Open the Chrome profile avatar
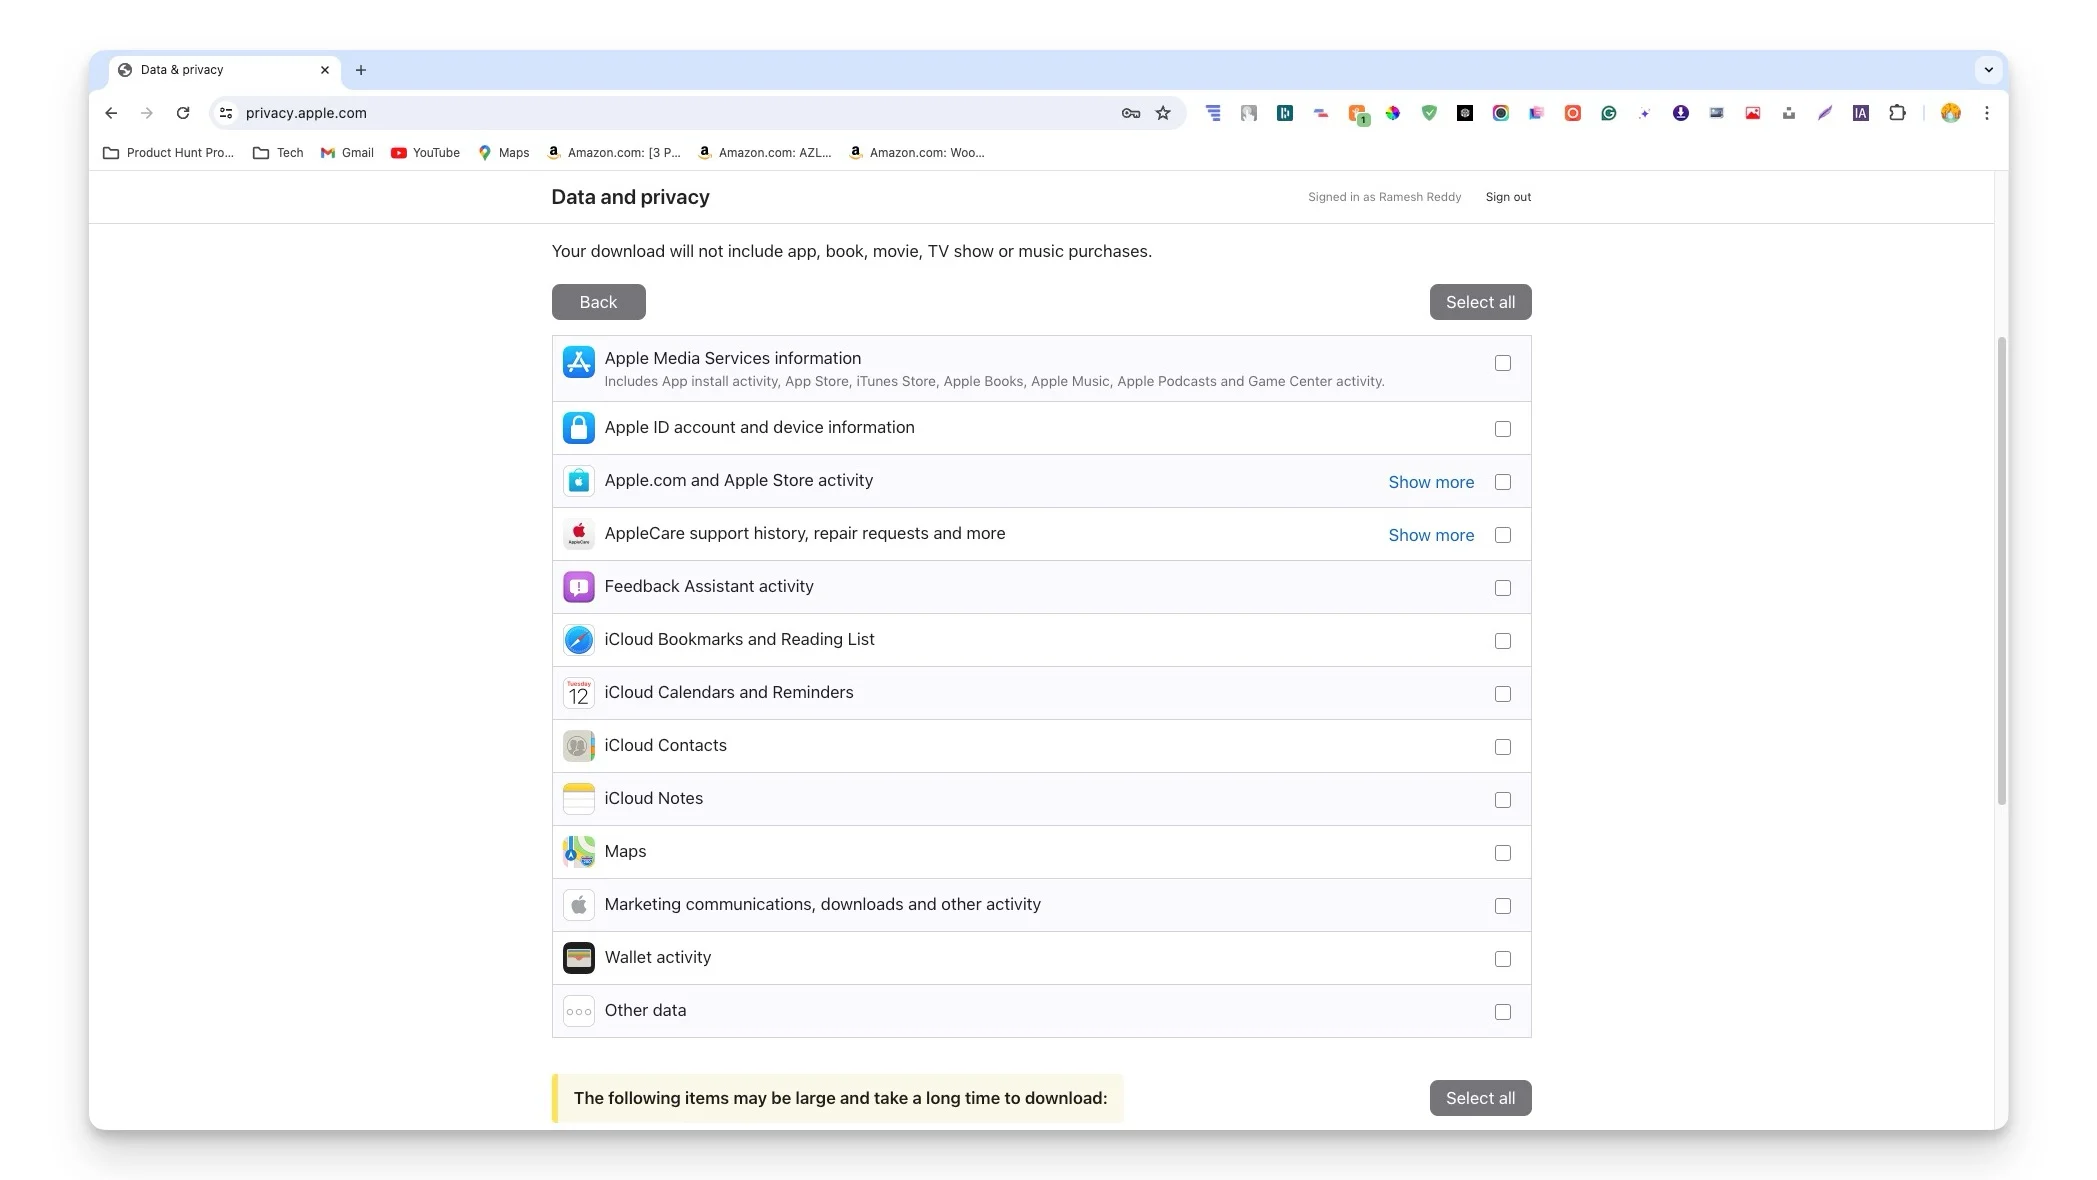 click(x=1951, y=113)
